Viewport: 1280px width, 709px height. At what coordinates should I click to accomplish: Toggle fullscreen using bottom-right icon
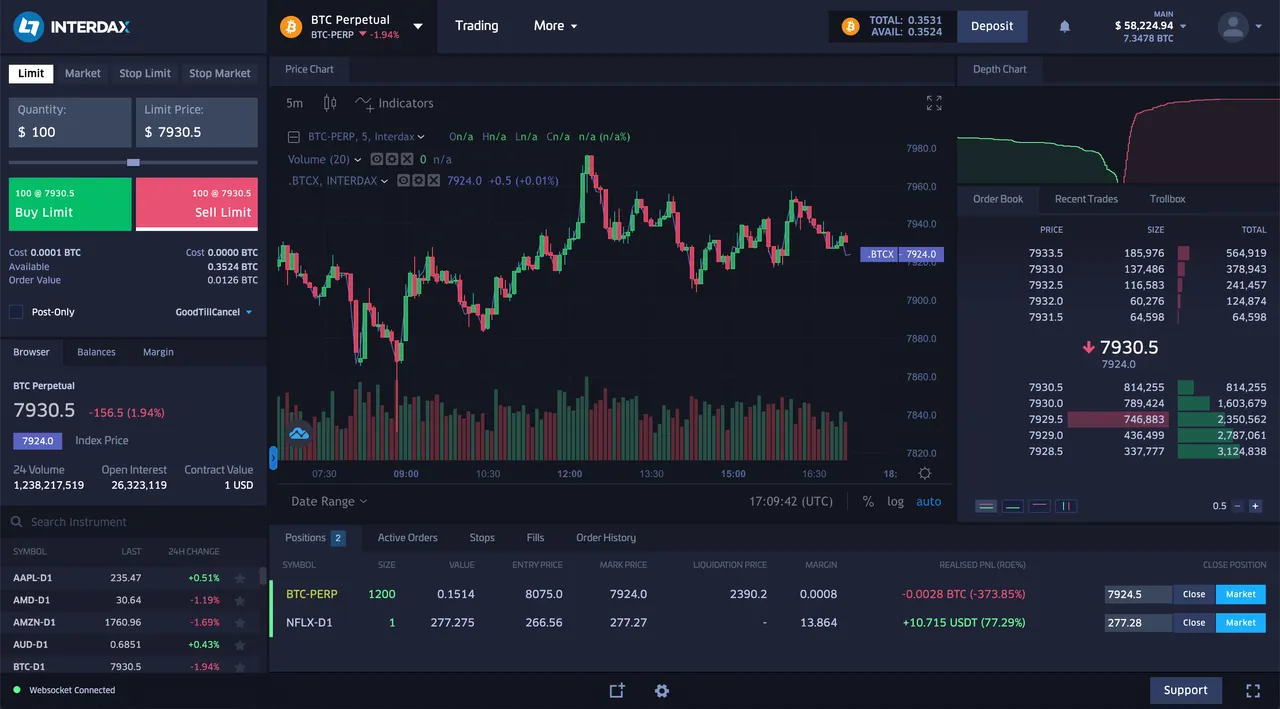[1253, 690]
